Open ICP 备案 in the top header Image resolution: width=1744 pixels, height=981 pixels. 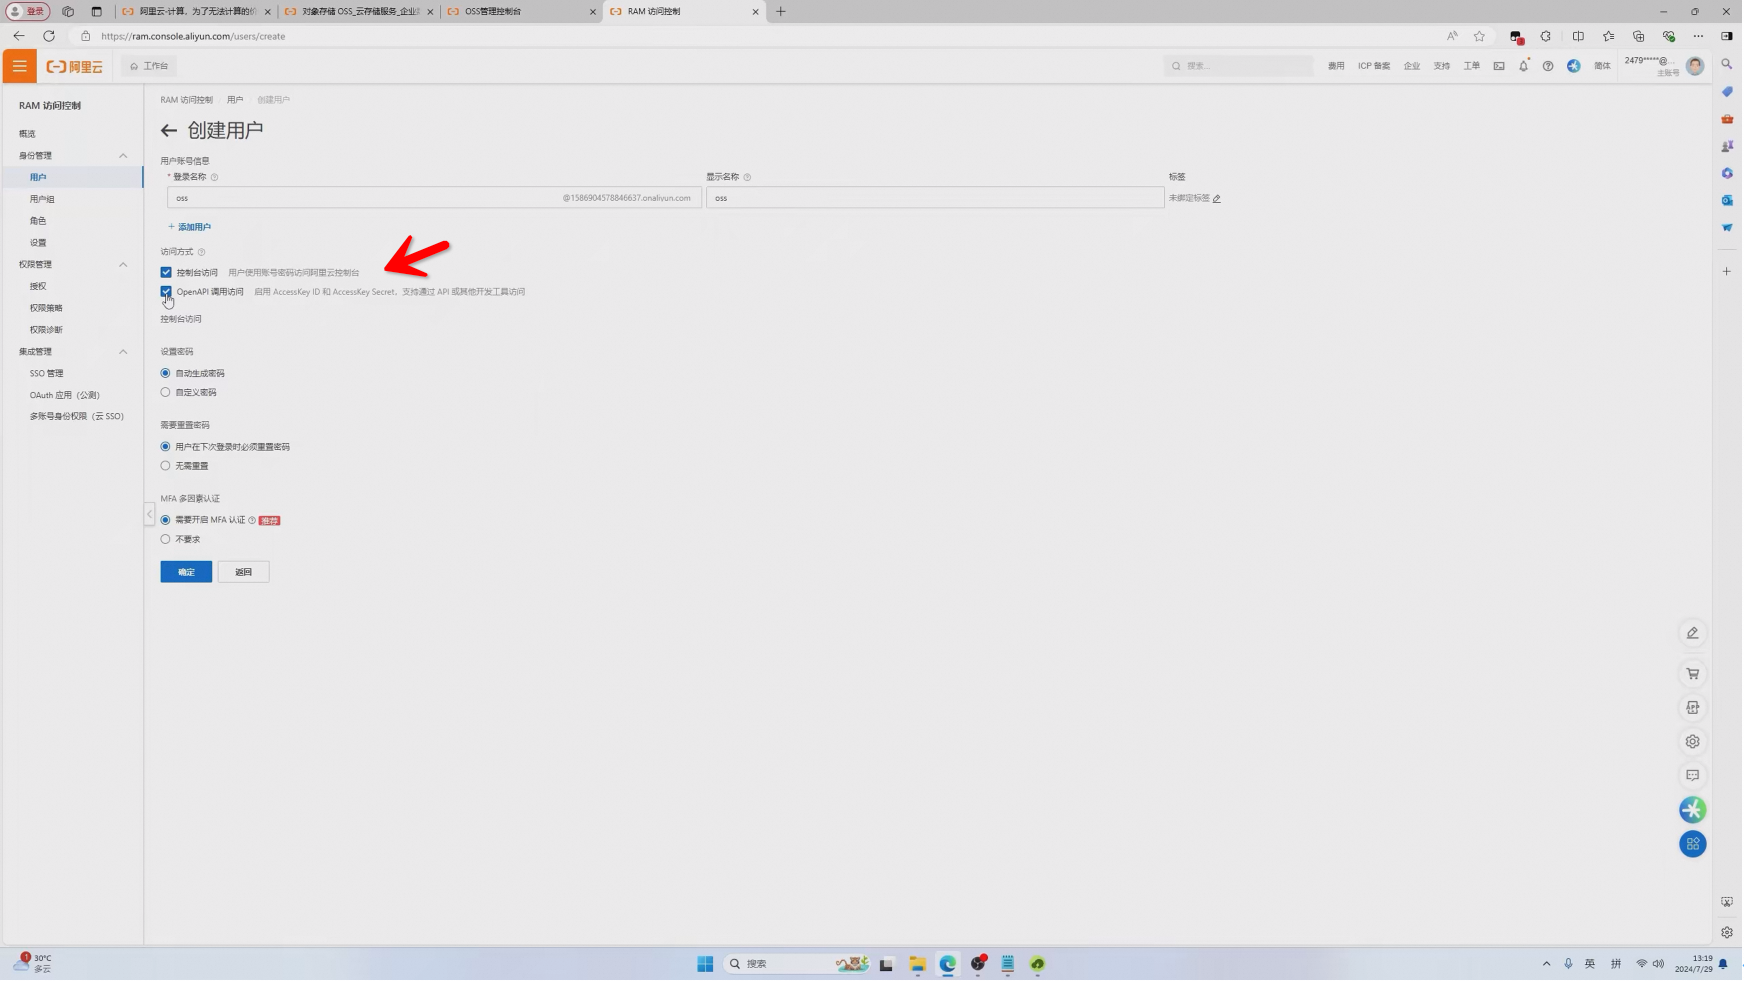click(x=1374, y=66)
